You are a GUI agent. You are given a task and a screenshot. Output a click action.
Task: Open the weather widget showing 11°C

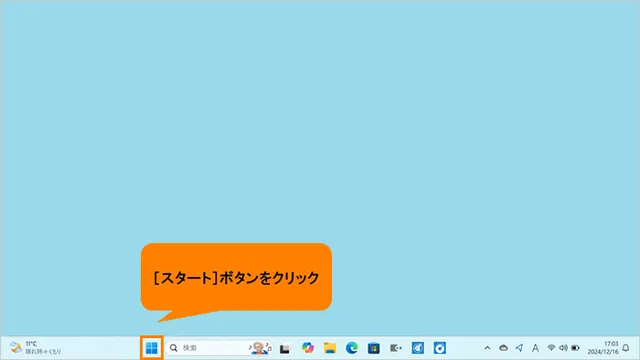click(x=36, y=348)
